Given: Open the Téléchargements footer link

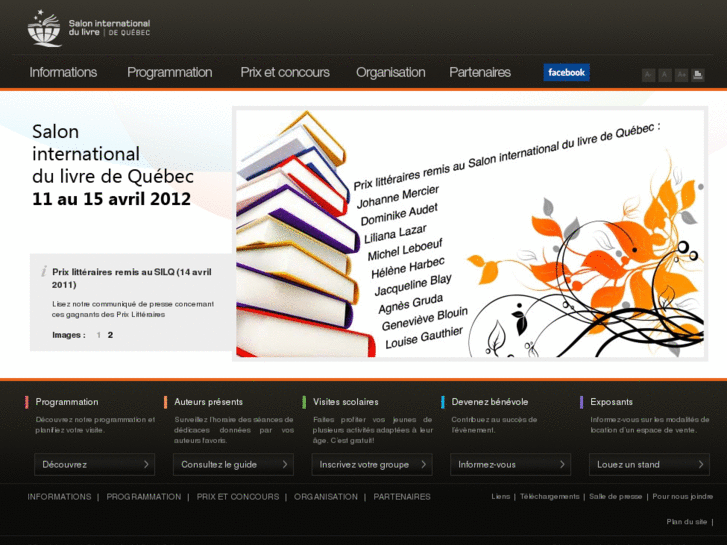Looking at the screenshot, I should [x=549, y=496].
